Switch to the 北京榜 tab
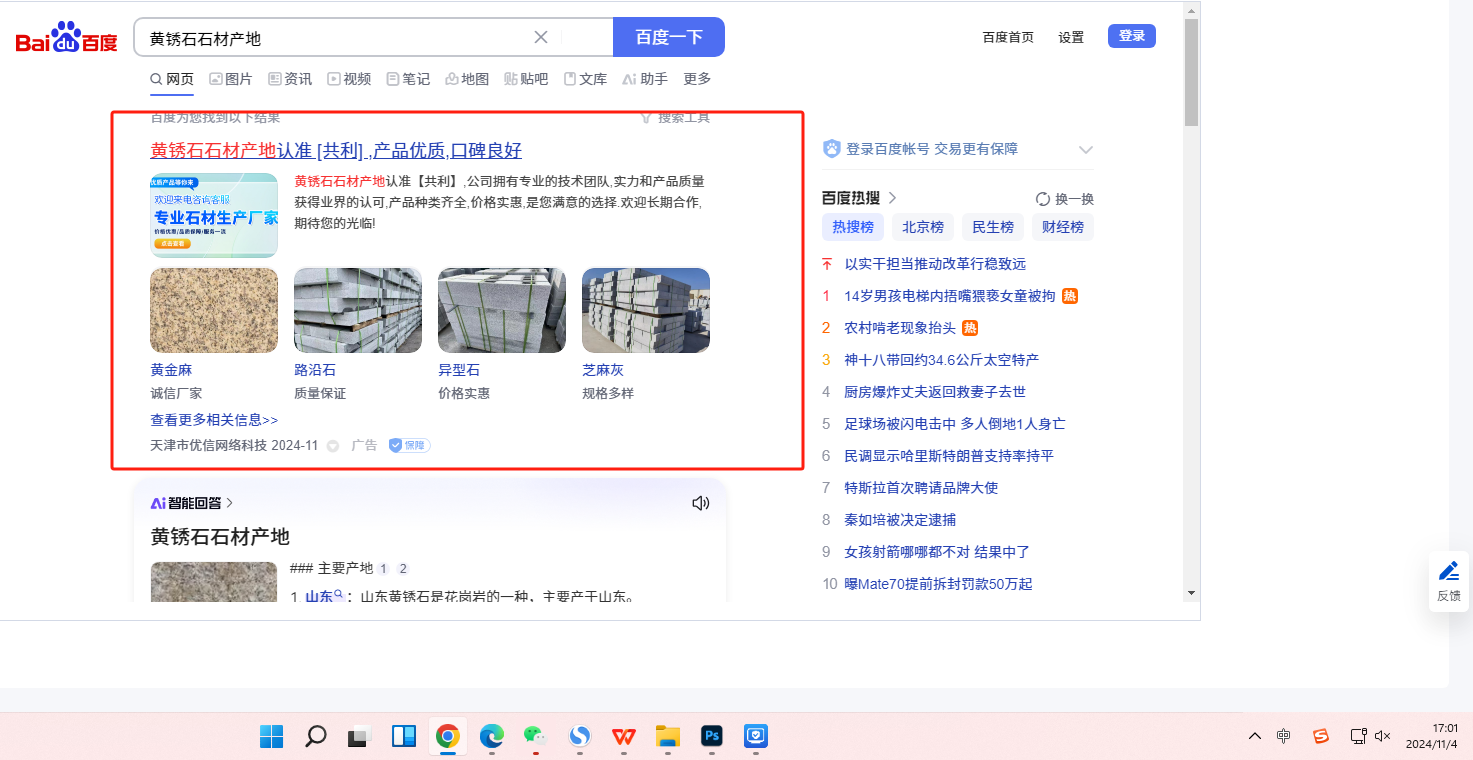This screenshot has height=760, width=1473. (x=923, y=227)
